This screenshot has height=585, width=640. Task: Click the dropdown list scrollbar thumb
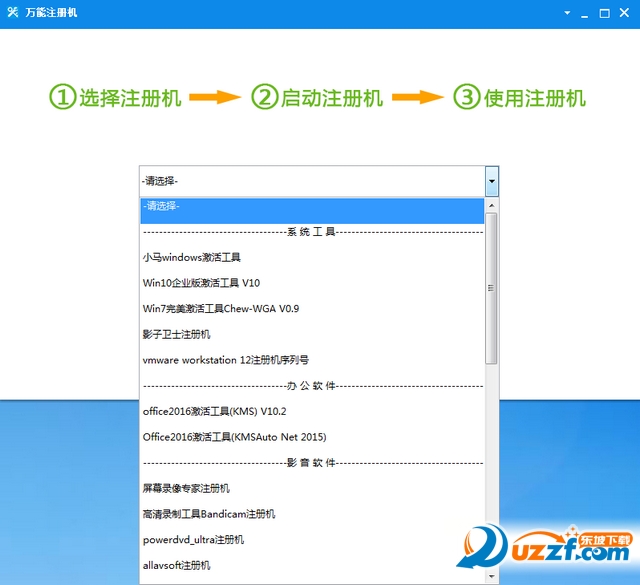click(491, 288)
